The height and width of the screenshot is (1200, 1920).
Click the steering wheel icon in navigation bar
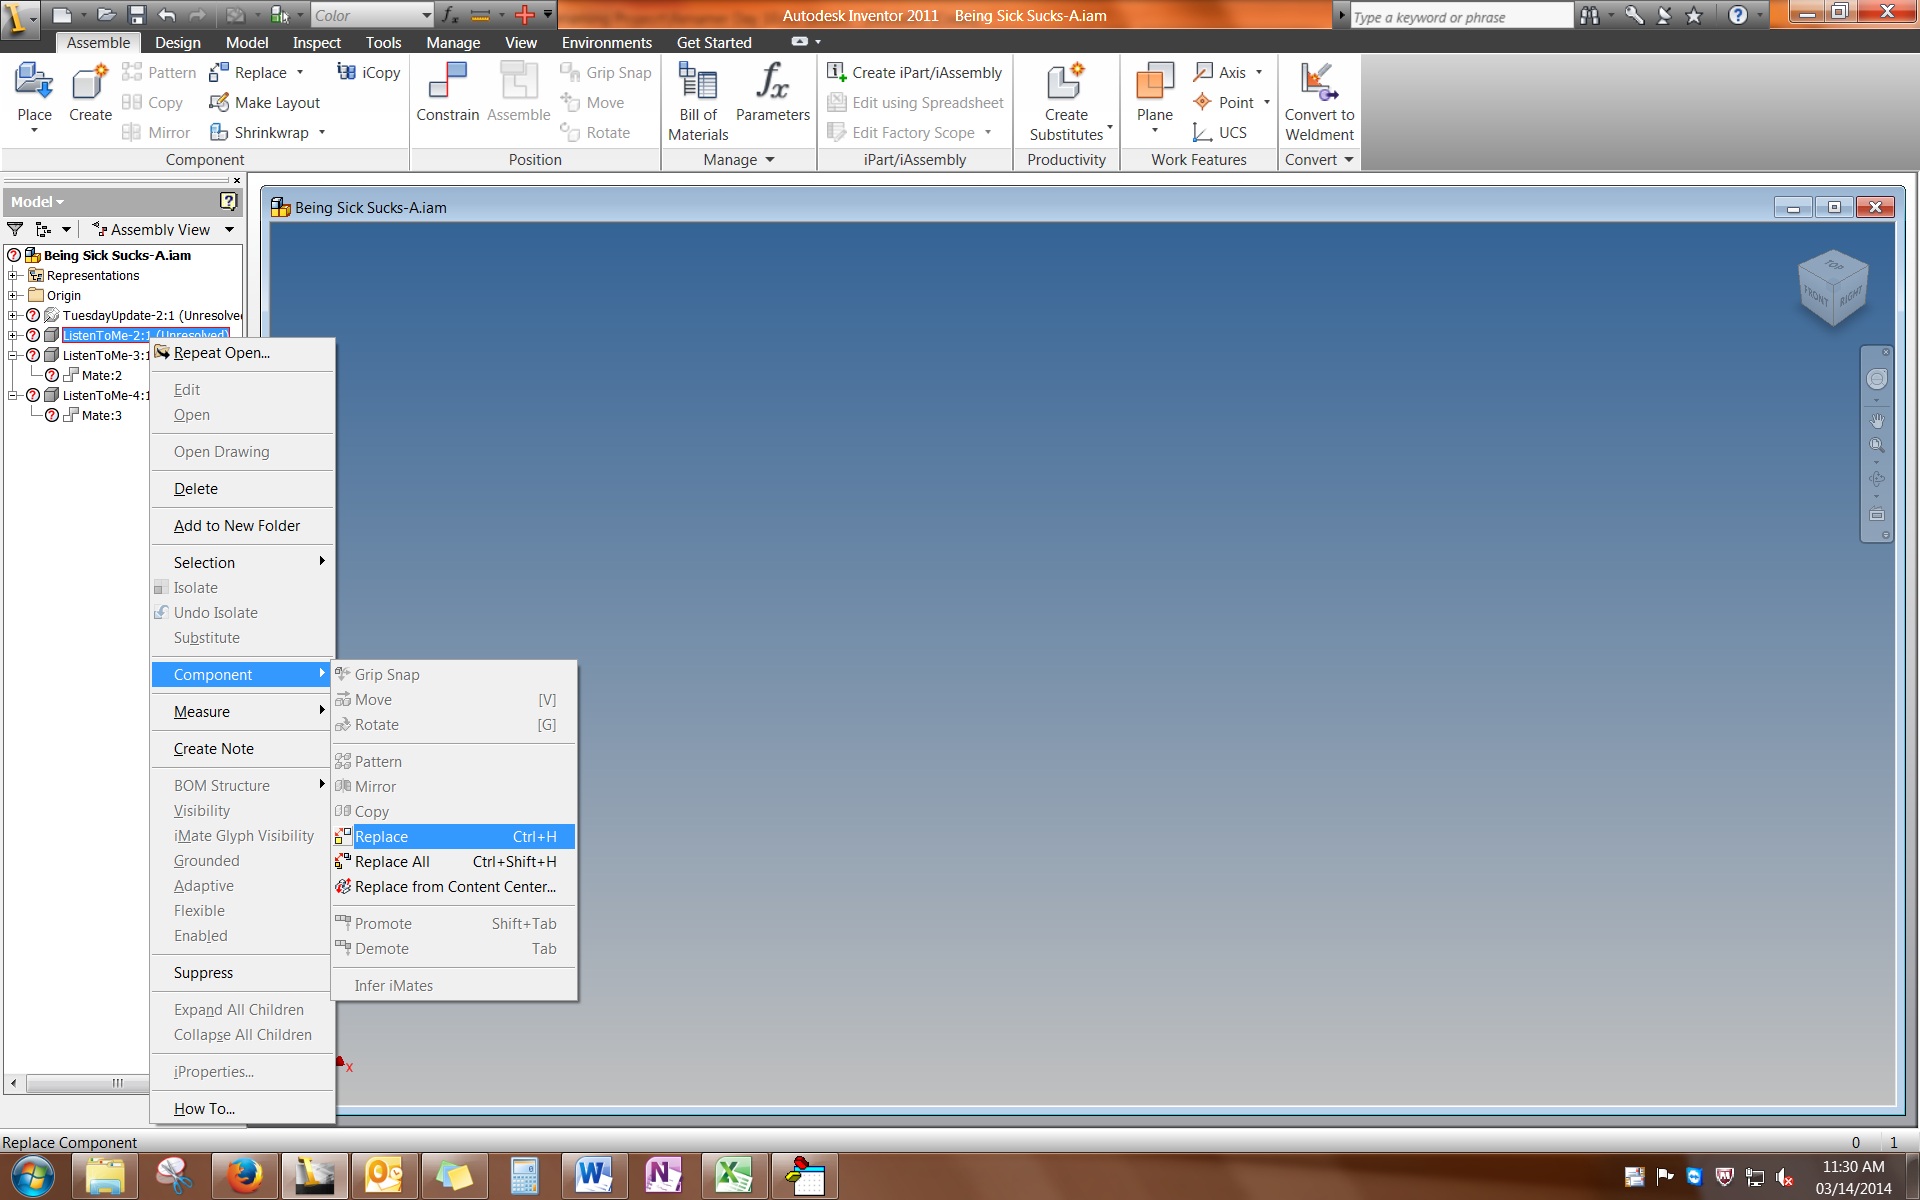pyautogui.click(x=1877, y=378)
